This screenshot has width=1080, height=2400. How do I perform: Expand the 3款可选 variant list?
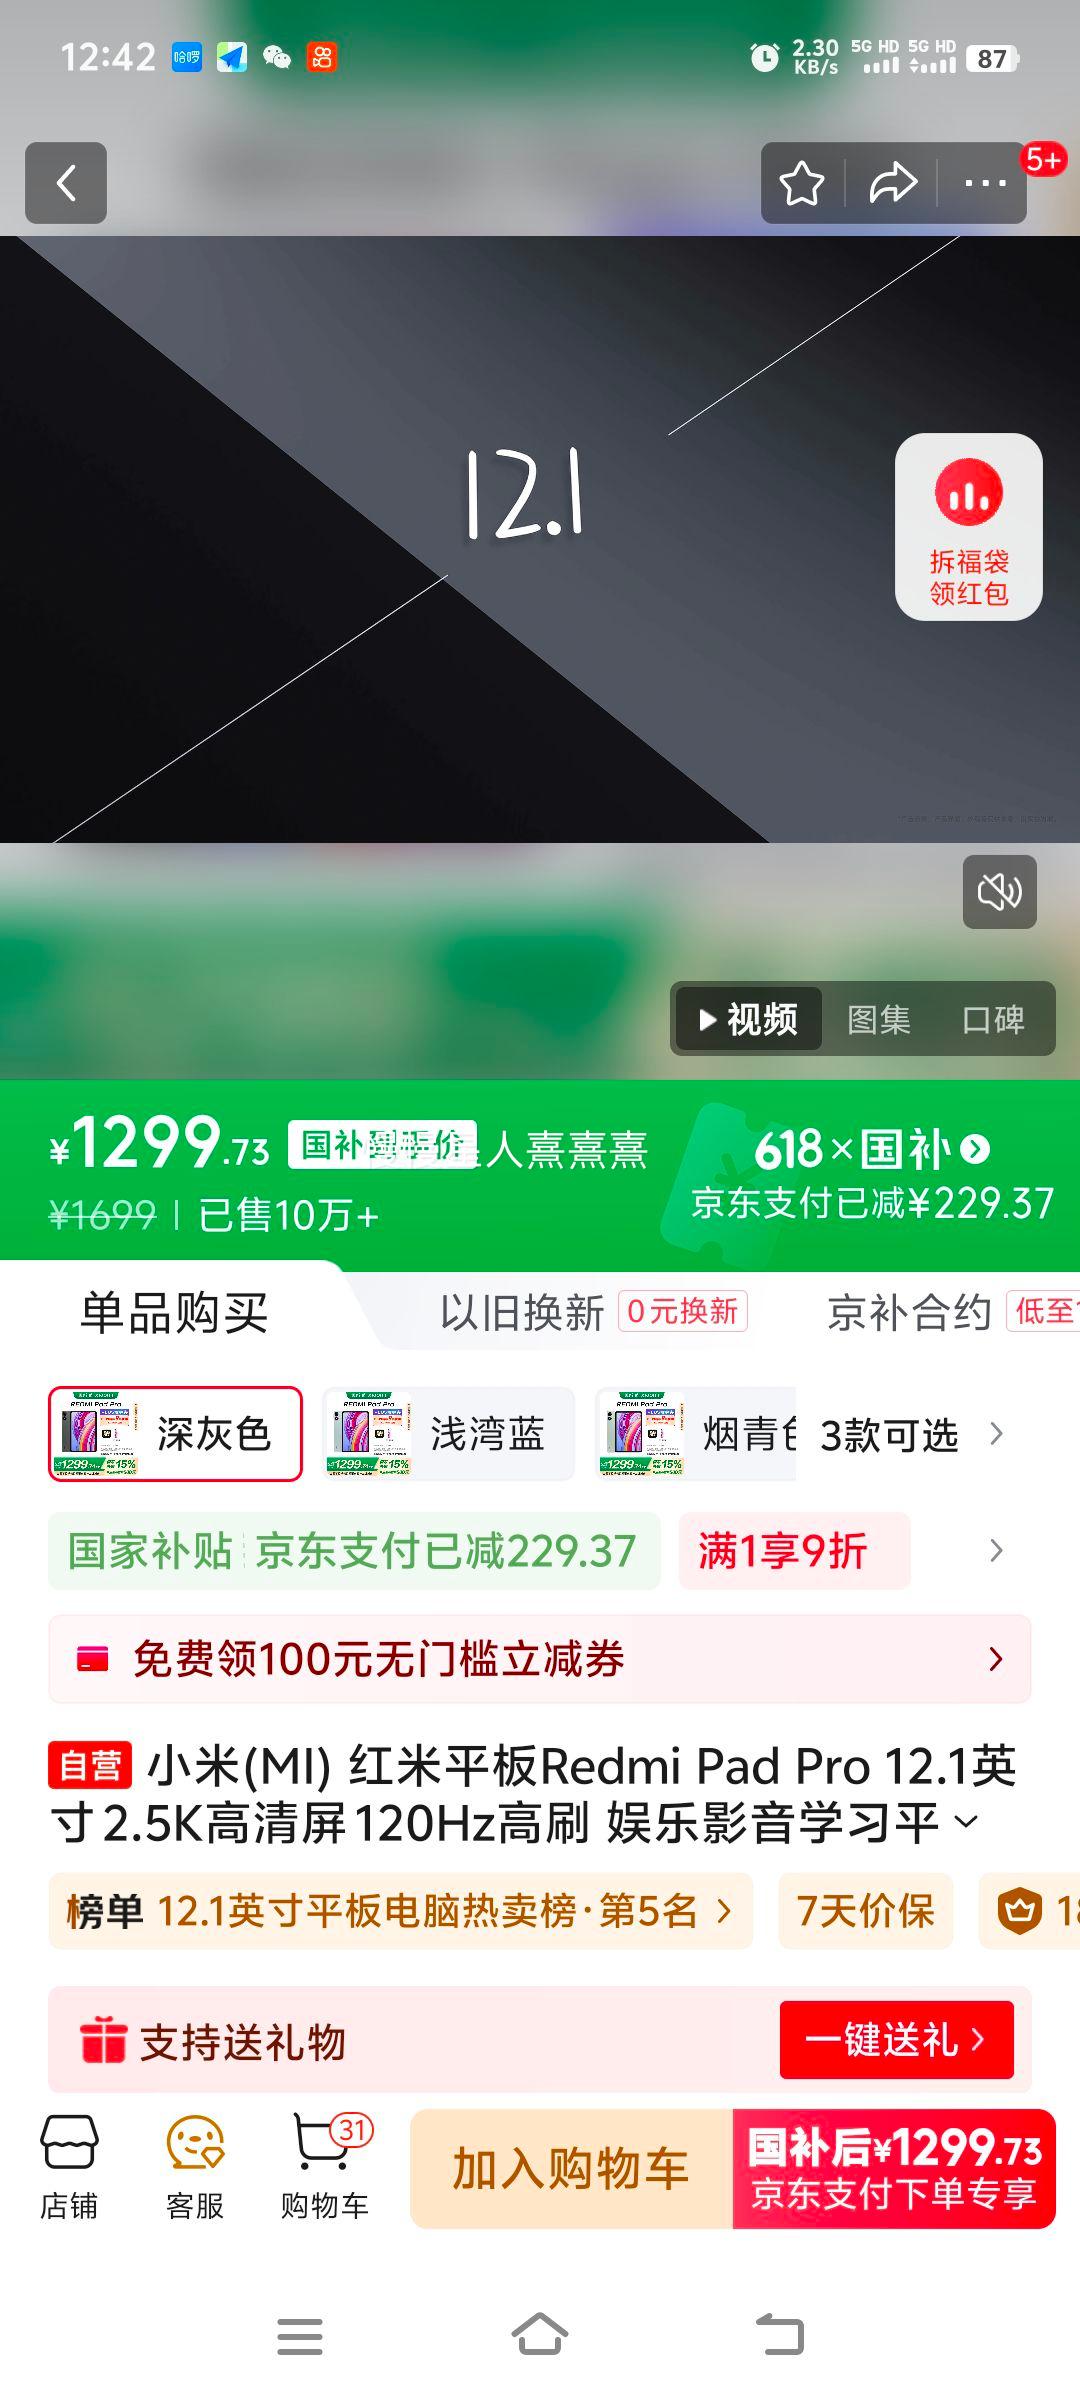point(912,1435)
